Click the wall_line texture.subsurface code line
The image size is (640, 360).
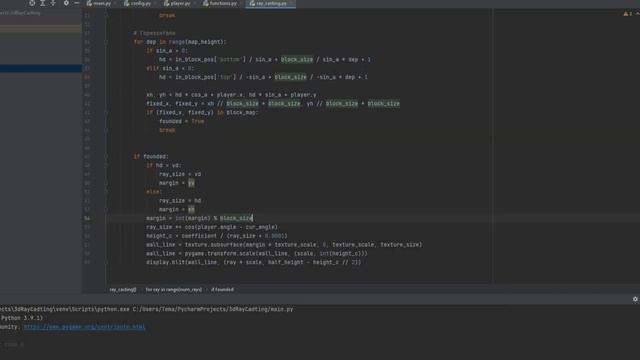[284, 245]
